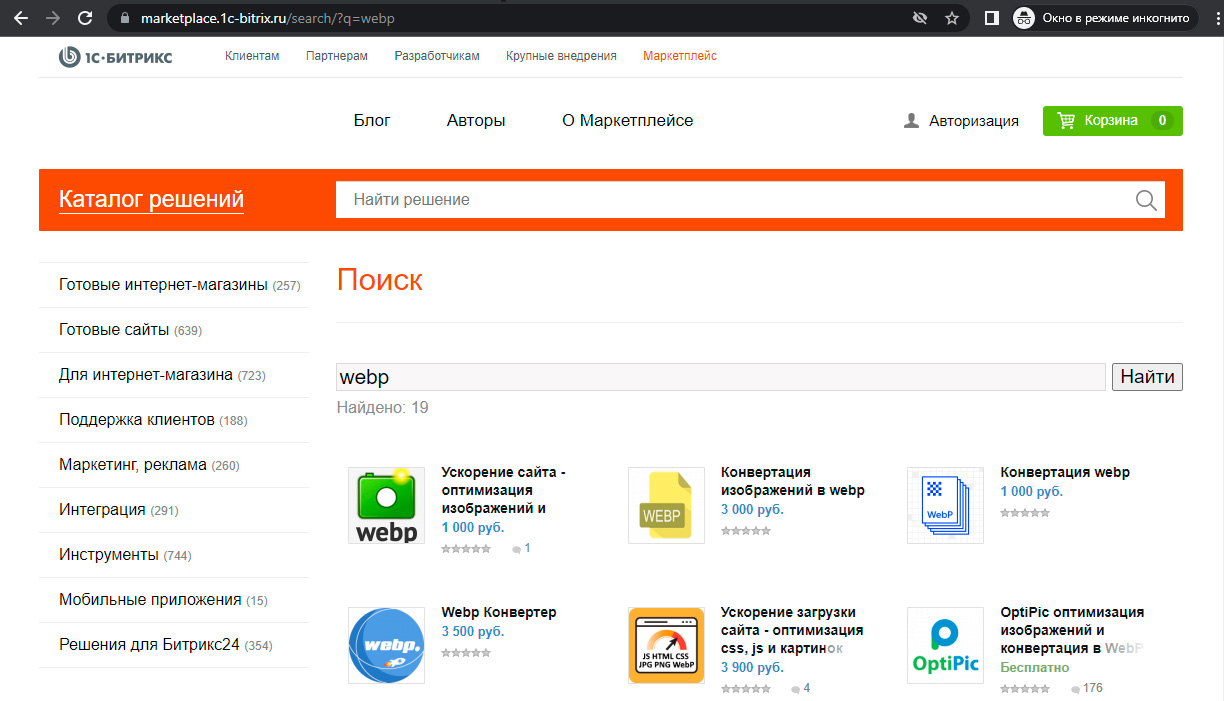Screen dimensions: 1224x701
Task: Click the magnifier icon in the Найти решение search bar
Action: coord(1146,200)
